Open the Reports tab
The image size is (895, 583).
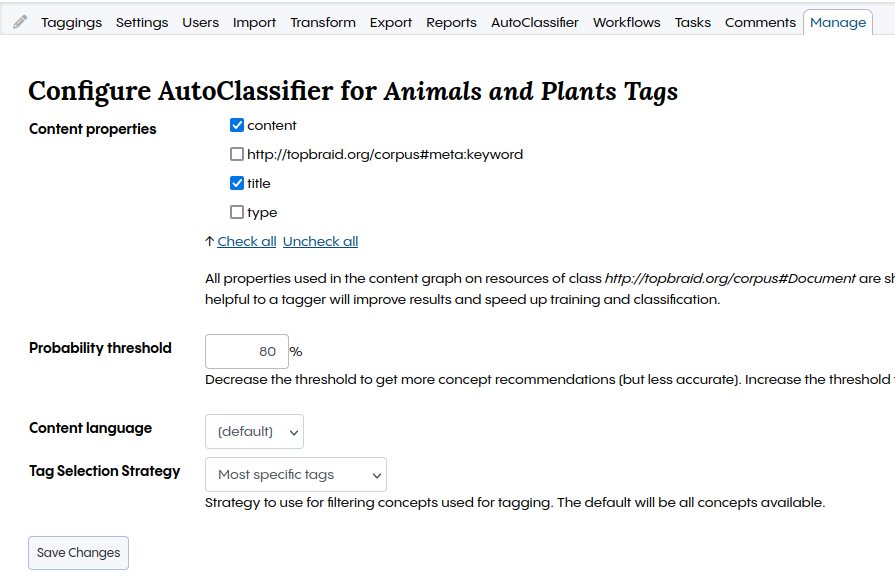[451, 21]
